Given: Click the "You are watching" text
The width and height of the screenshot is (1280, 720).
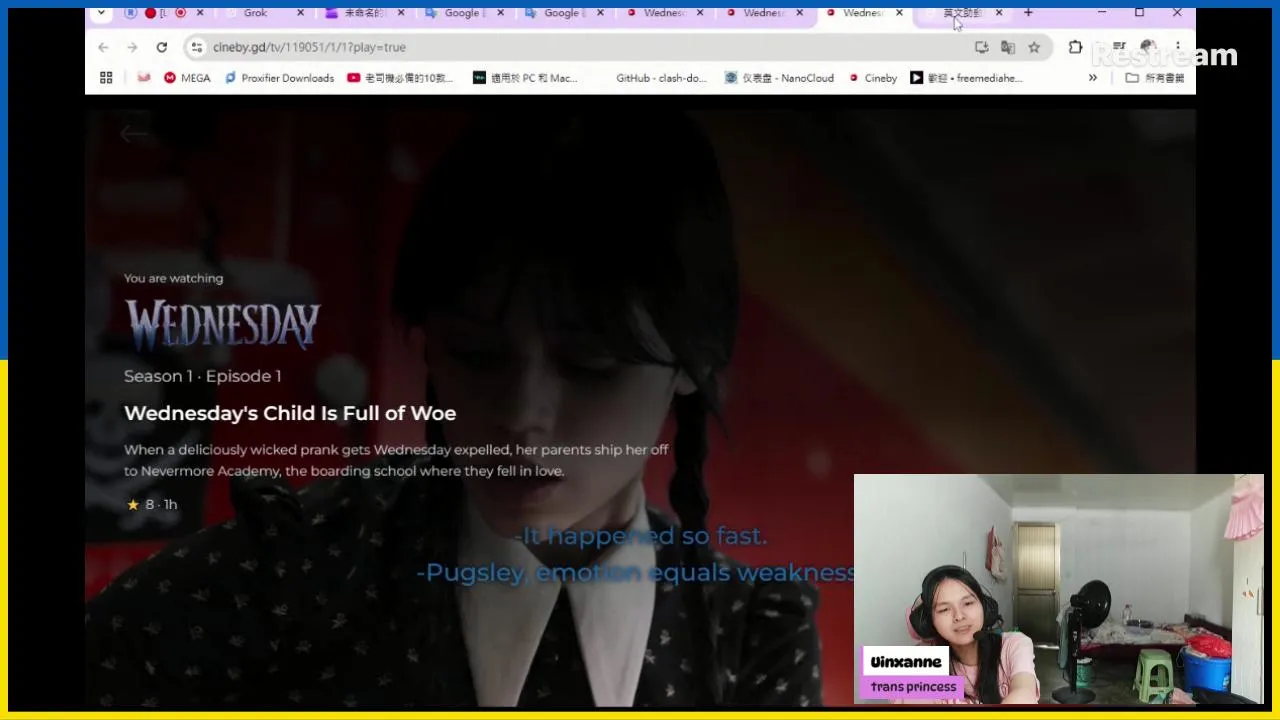Looking at the screenshot, I should click(x=173, y=278).
